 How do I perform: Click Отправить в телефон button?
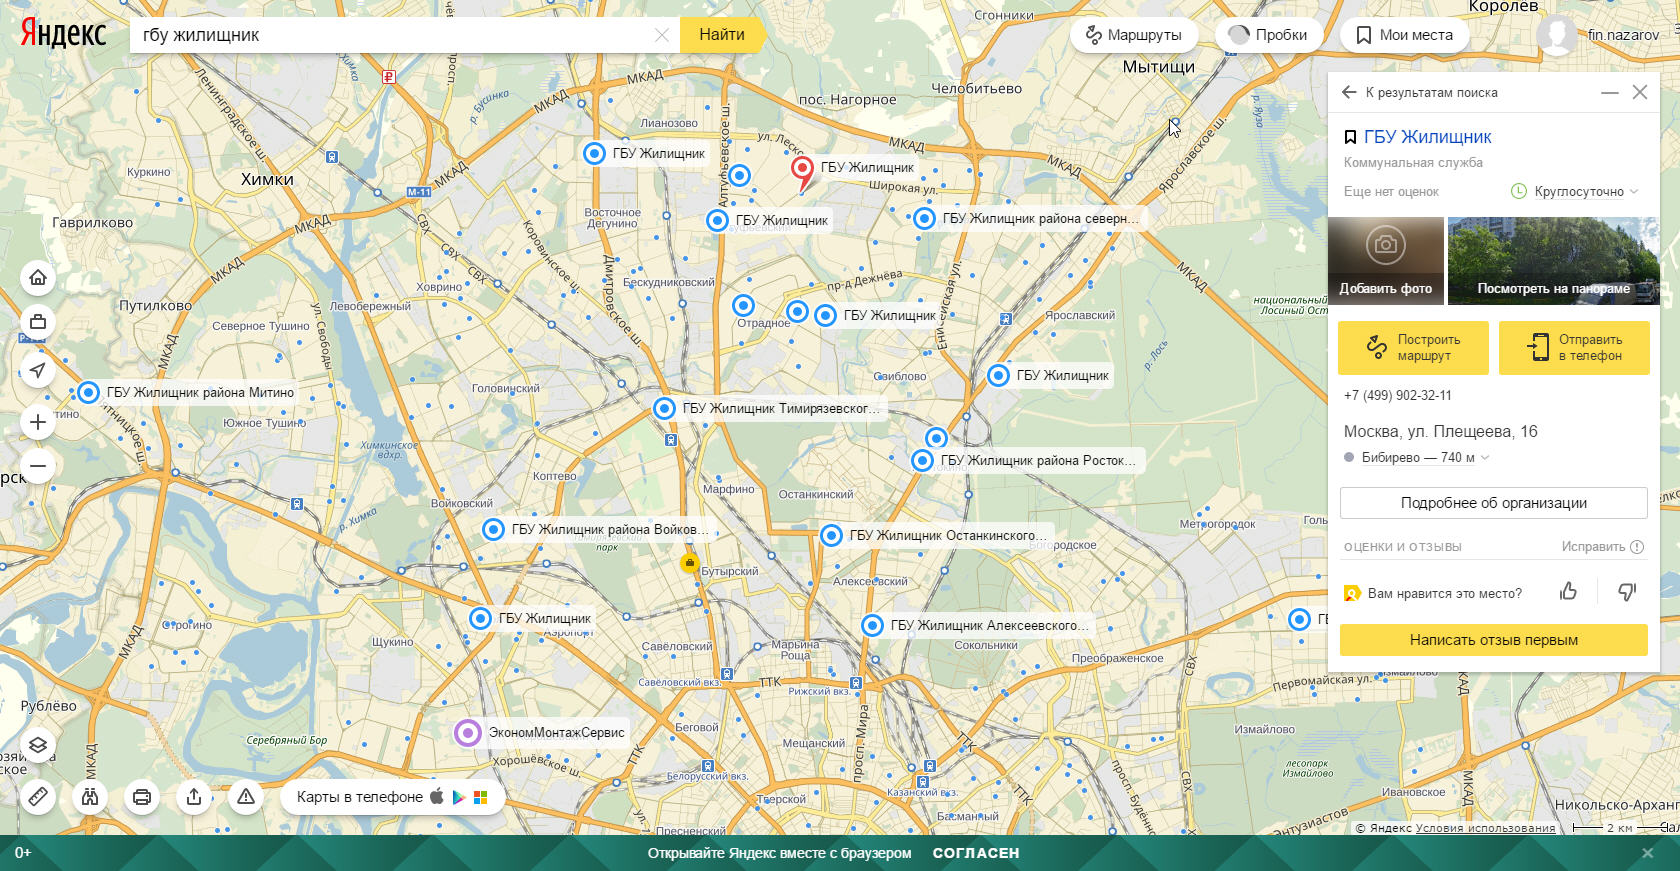(1574, 347)
